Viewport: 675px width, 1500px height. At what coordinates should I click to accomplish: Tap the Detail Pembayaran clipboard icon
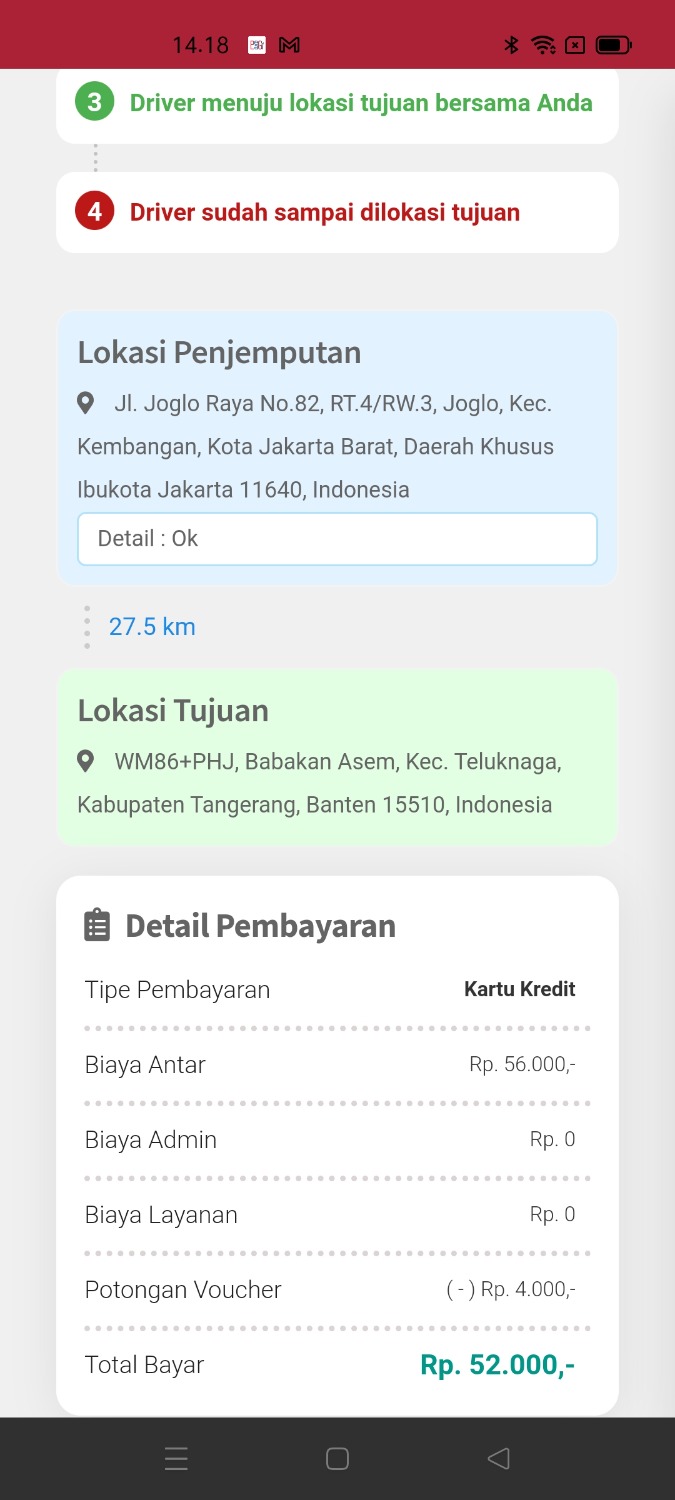coord(97,925)
